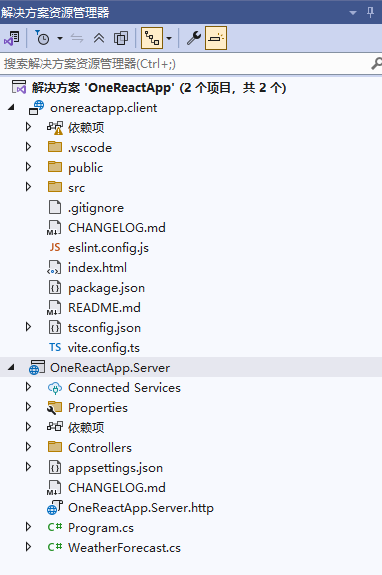Open the pending changes filter clock icon
This screenshot has height=575, width=382.
43,38
